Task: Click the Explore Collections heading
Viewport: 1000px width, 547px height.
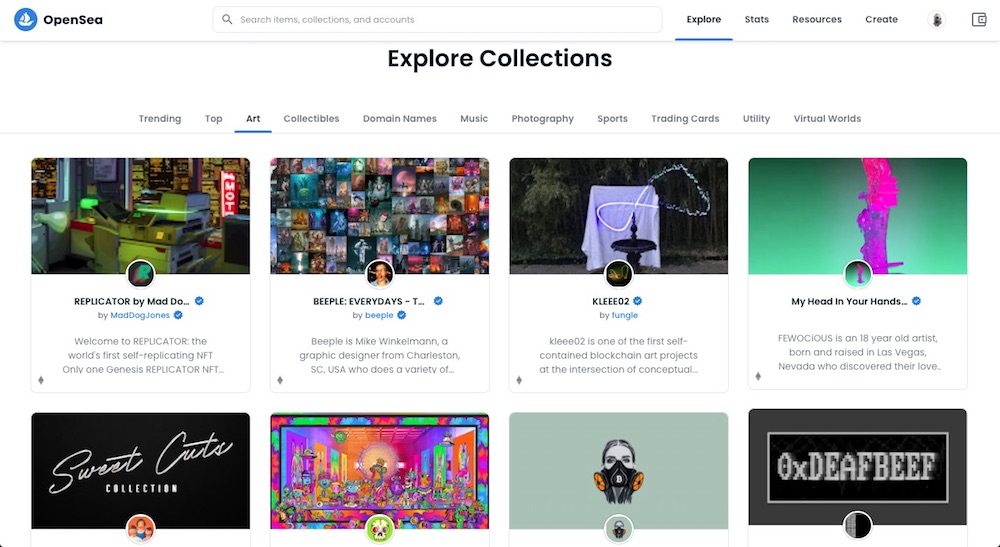Action: point(500,59)
